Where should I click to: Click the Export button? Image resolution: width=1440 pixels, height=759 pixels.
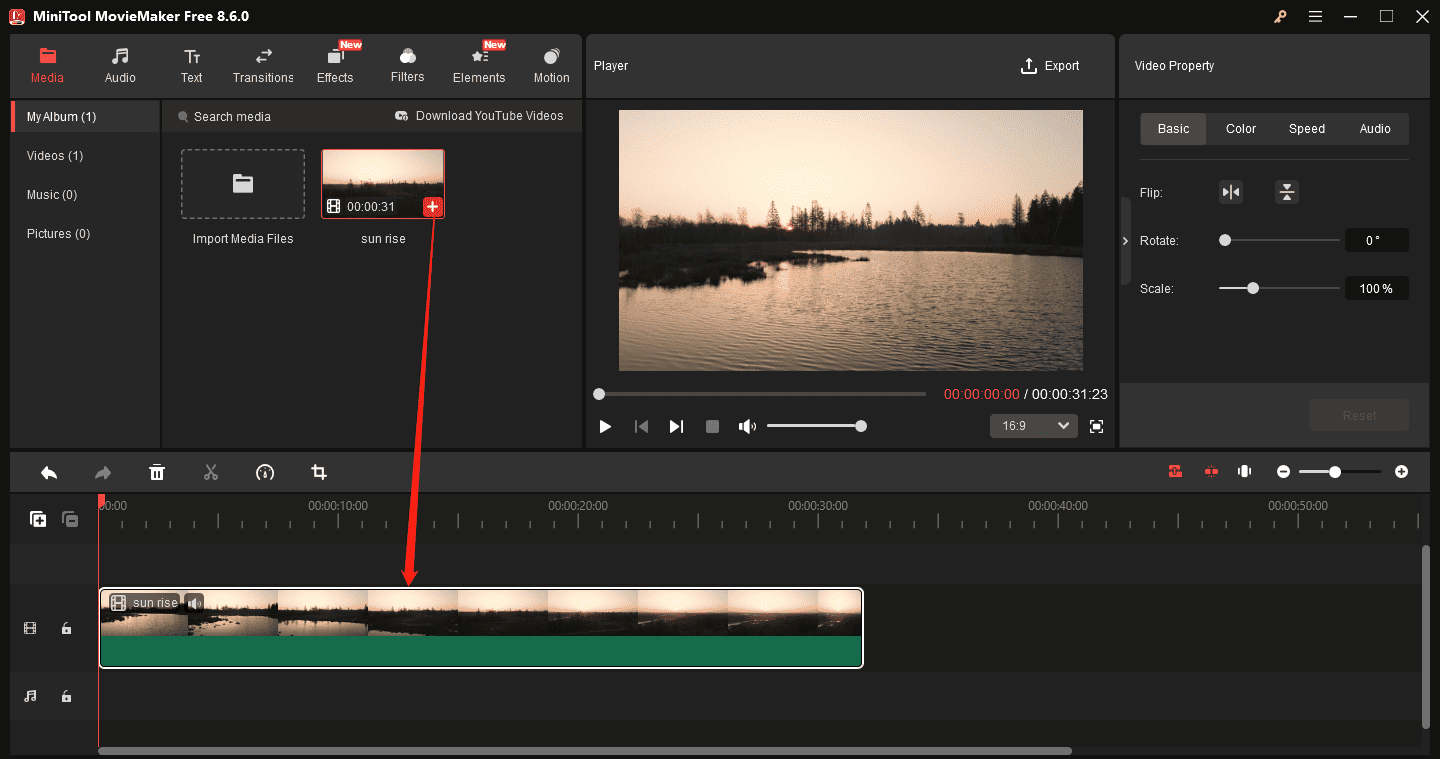click(x=1050, y=66)
